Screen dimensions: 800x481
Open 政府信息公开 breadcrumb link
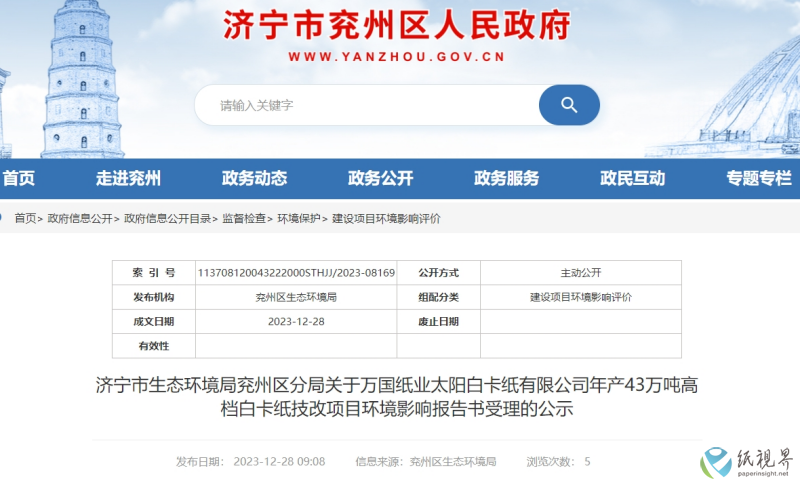(80, 219)
